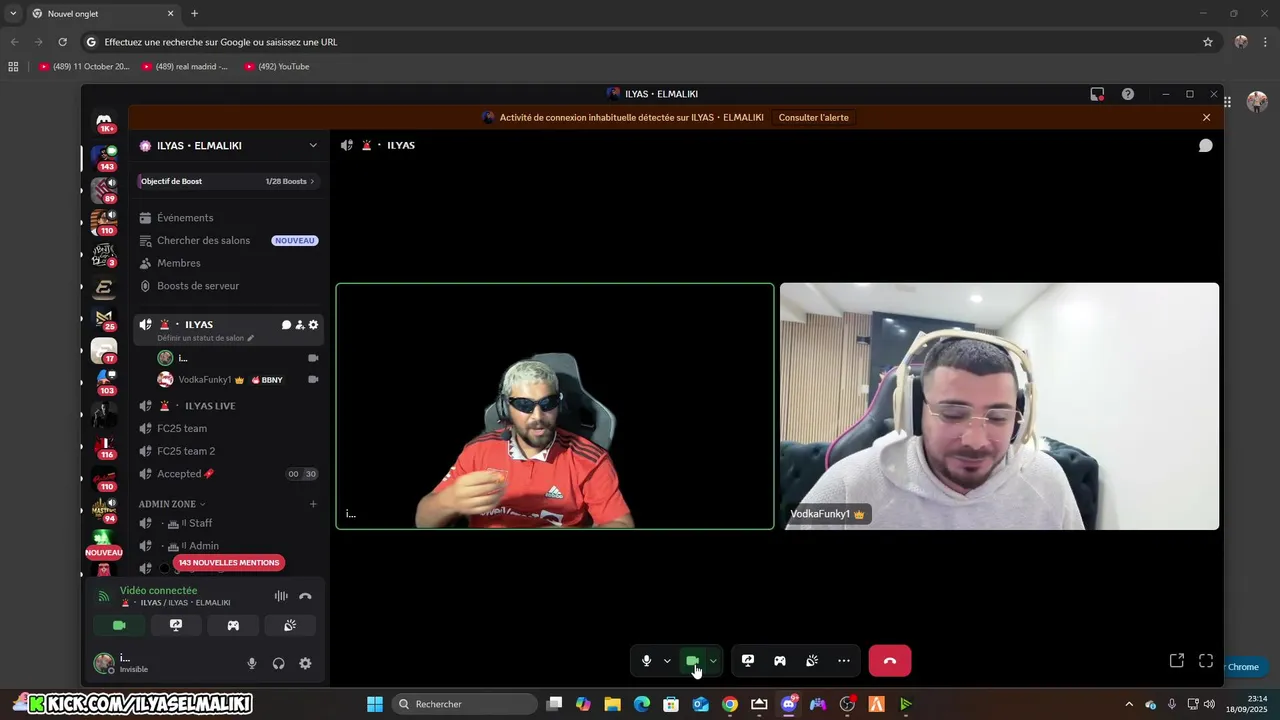The height and width of the screenshot is (720, 1280).
Task: Open Membres list
Action: pos(229,263)
